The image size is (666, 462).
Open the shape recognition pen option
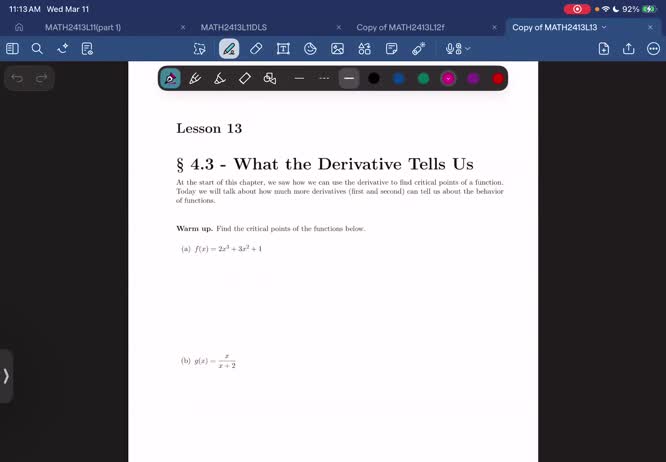pyautogui.click(x=270, y=79)
